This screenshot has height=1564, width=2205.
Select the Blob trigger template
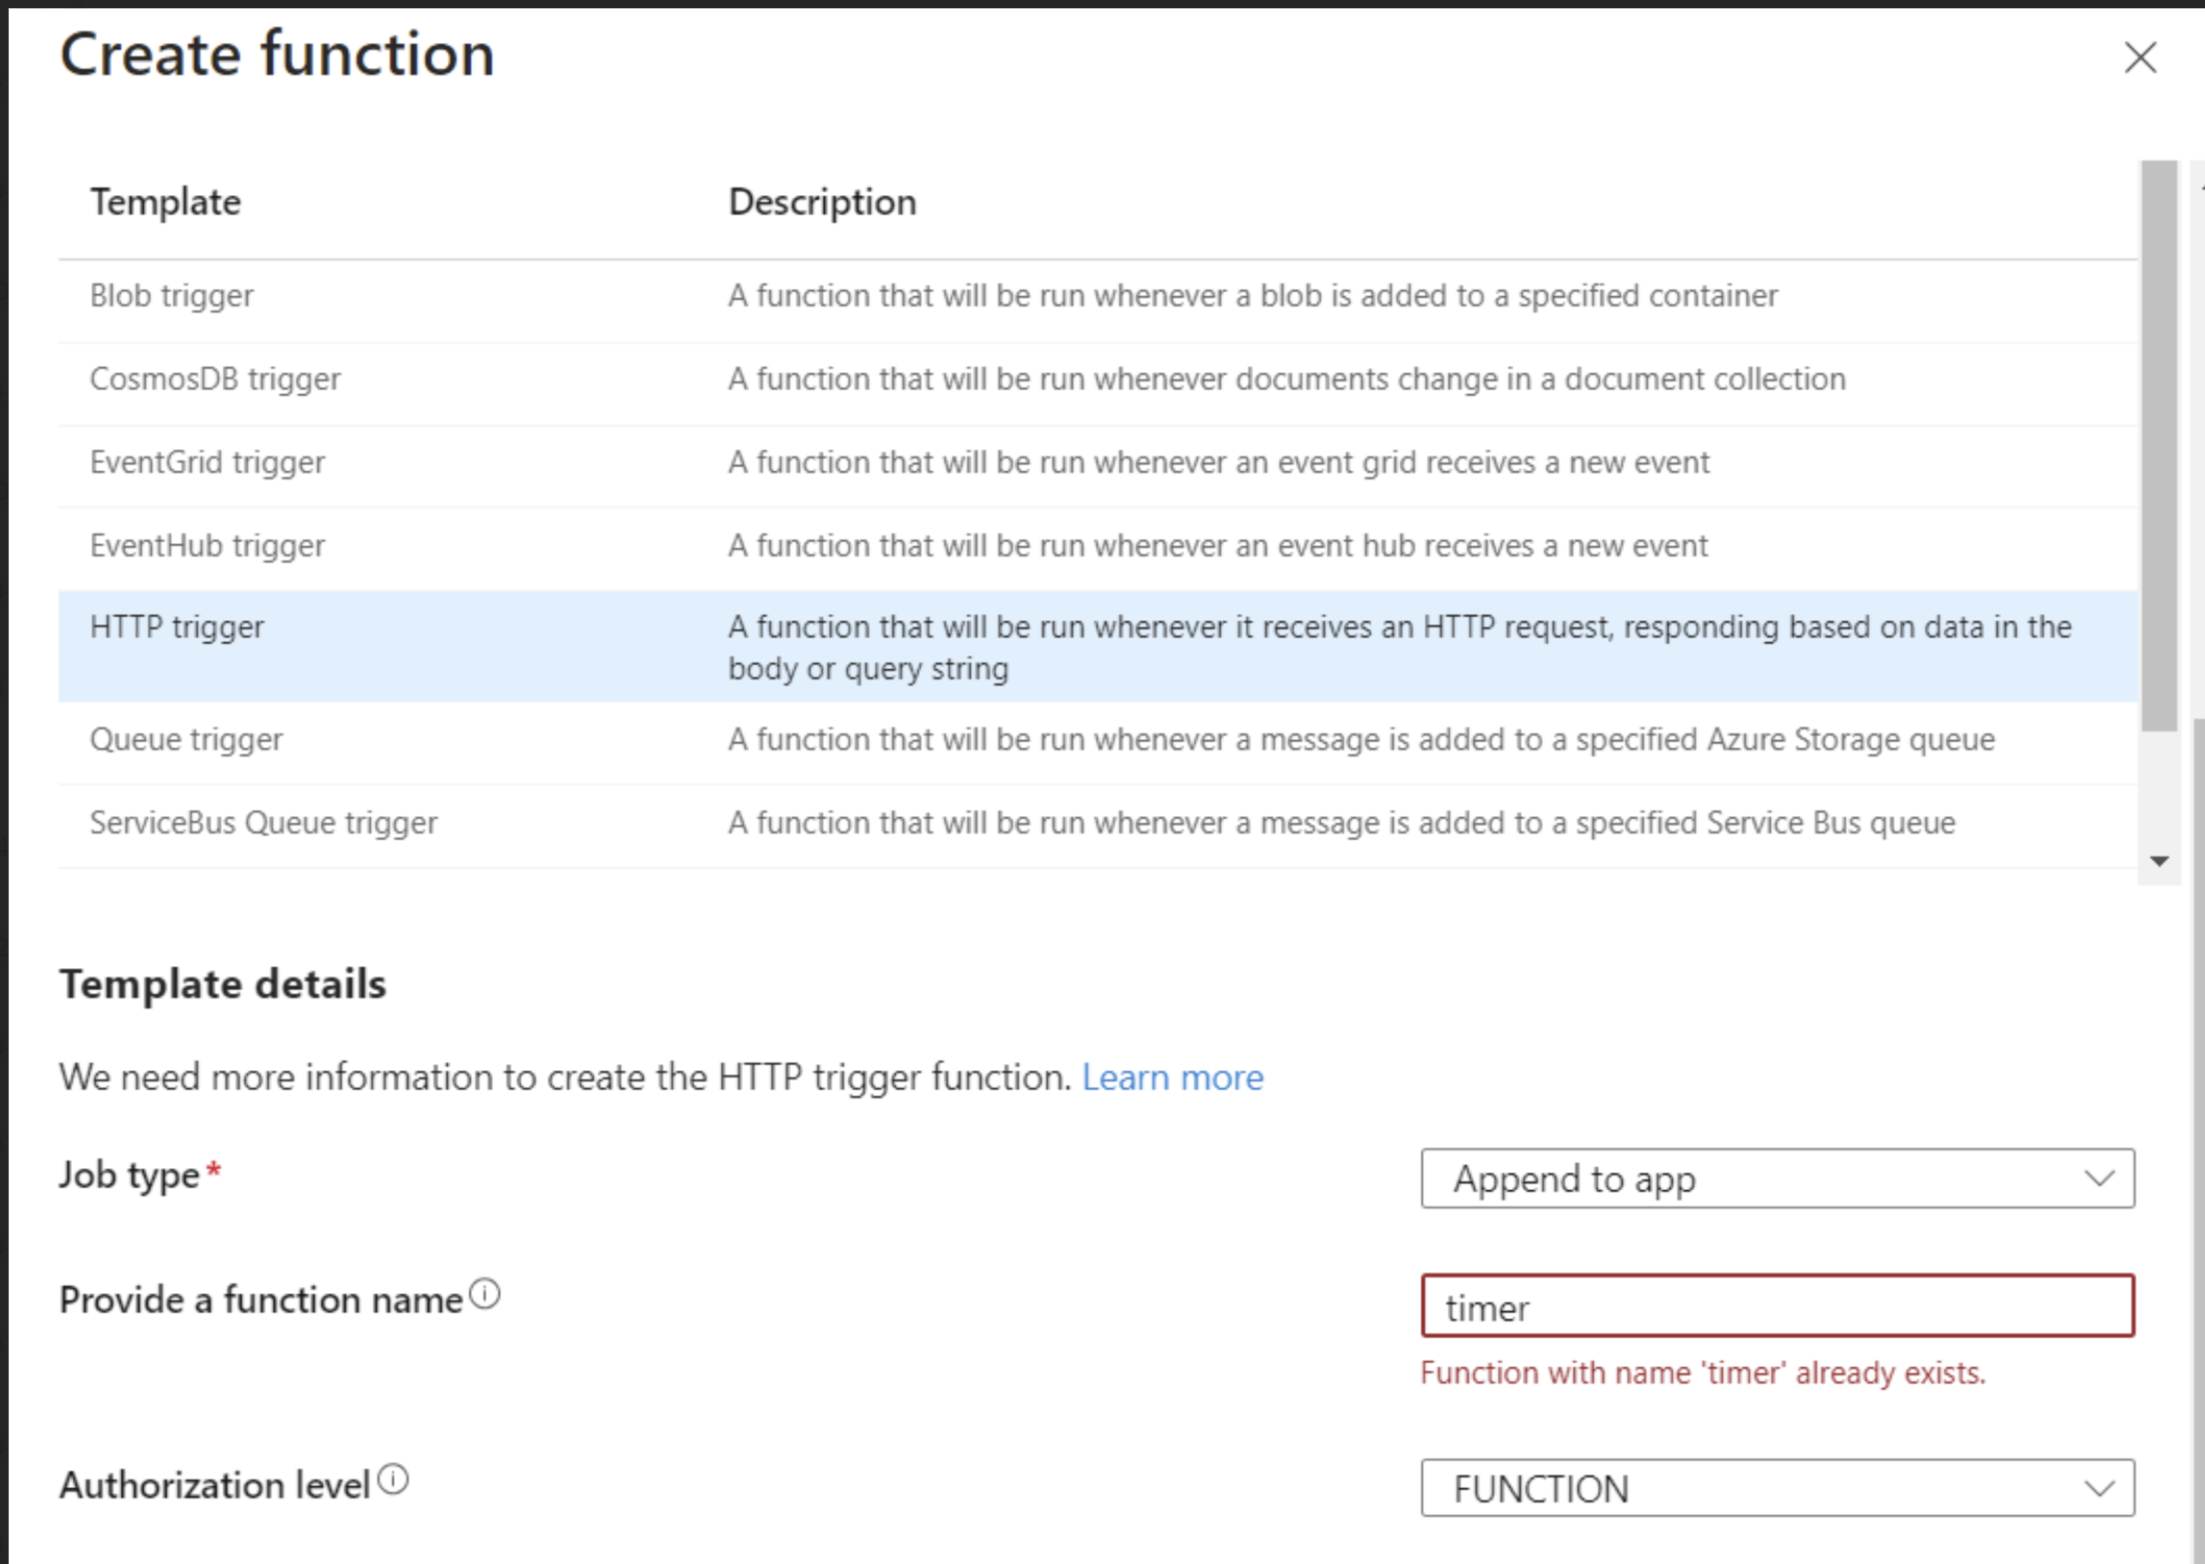tap(172, 296)
